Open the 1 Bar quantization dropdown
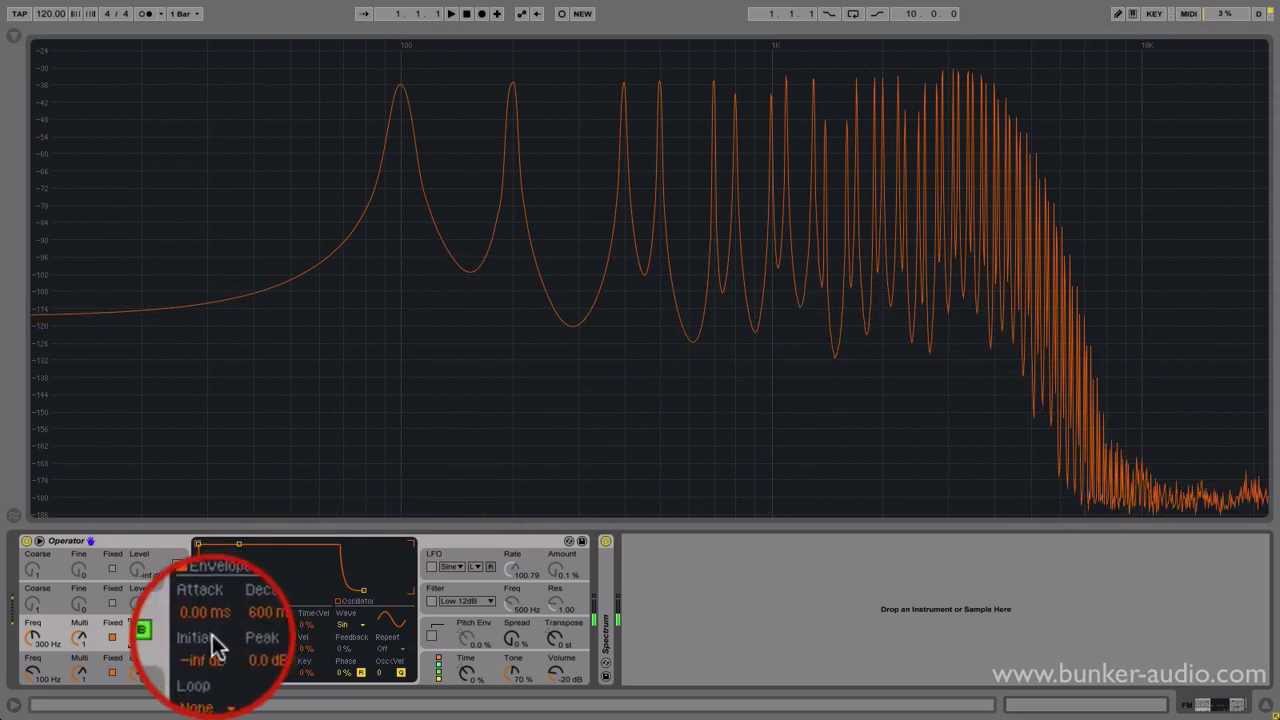 (x=185, y=14)
